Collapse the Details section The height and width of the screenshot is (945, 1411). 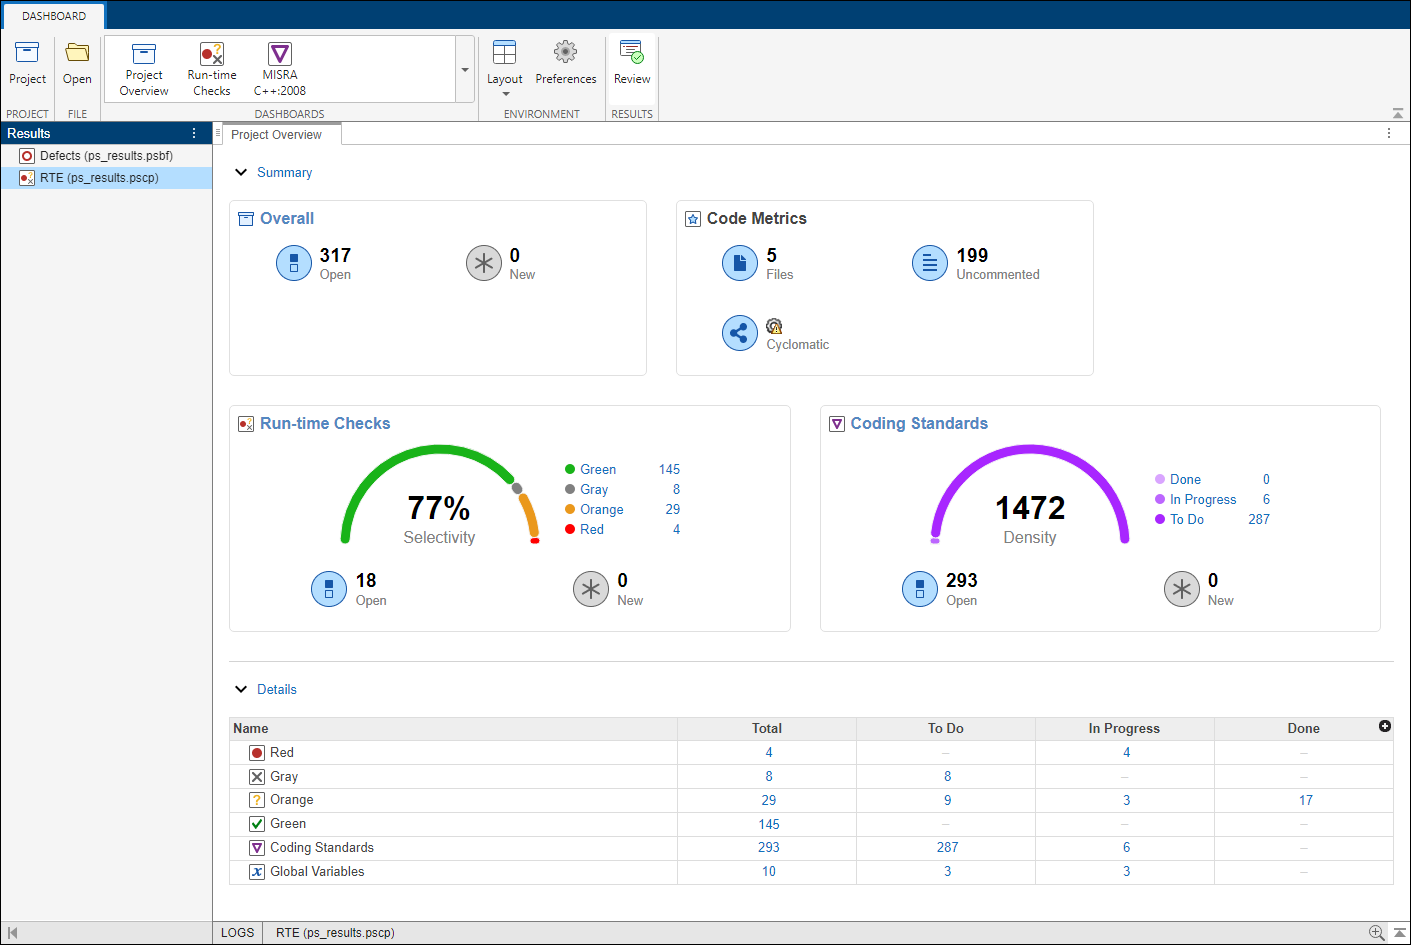(x=241, y=689)
